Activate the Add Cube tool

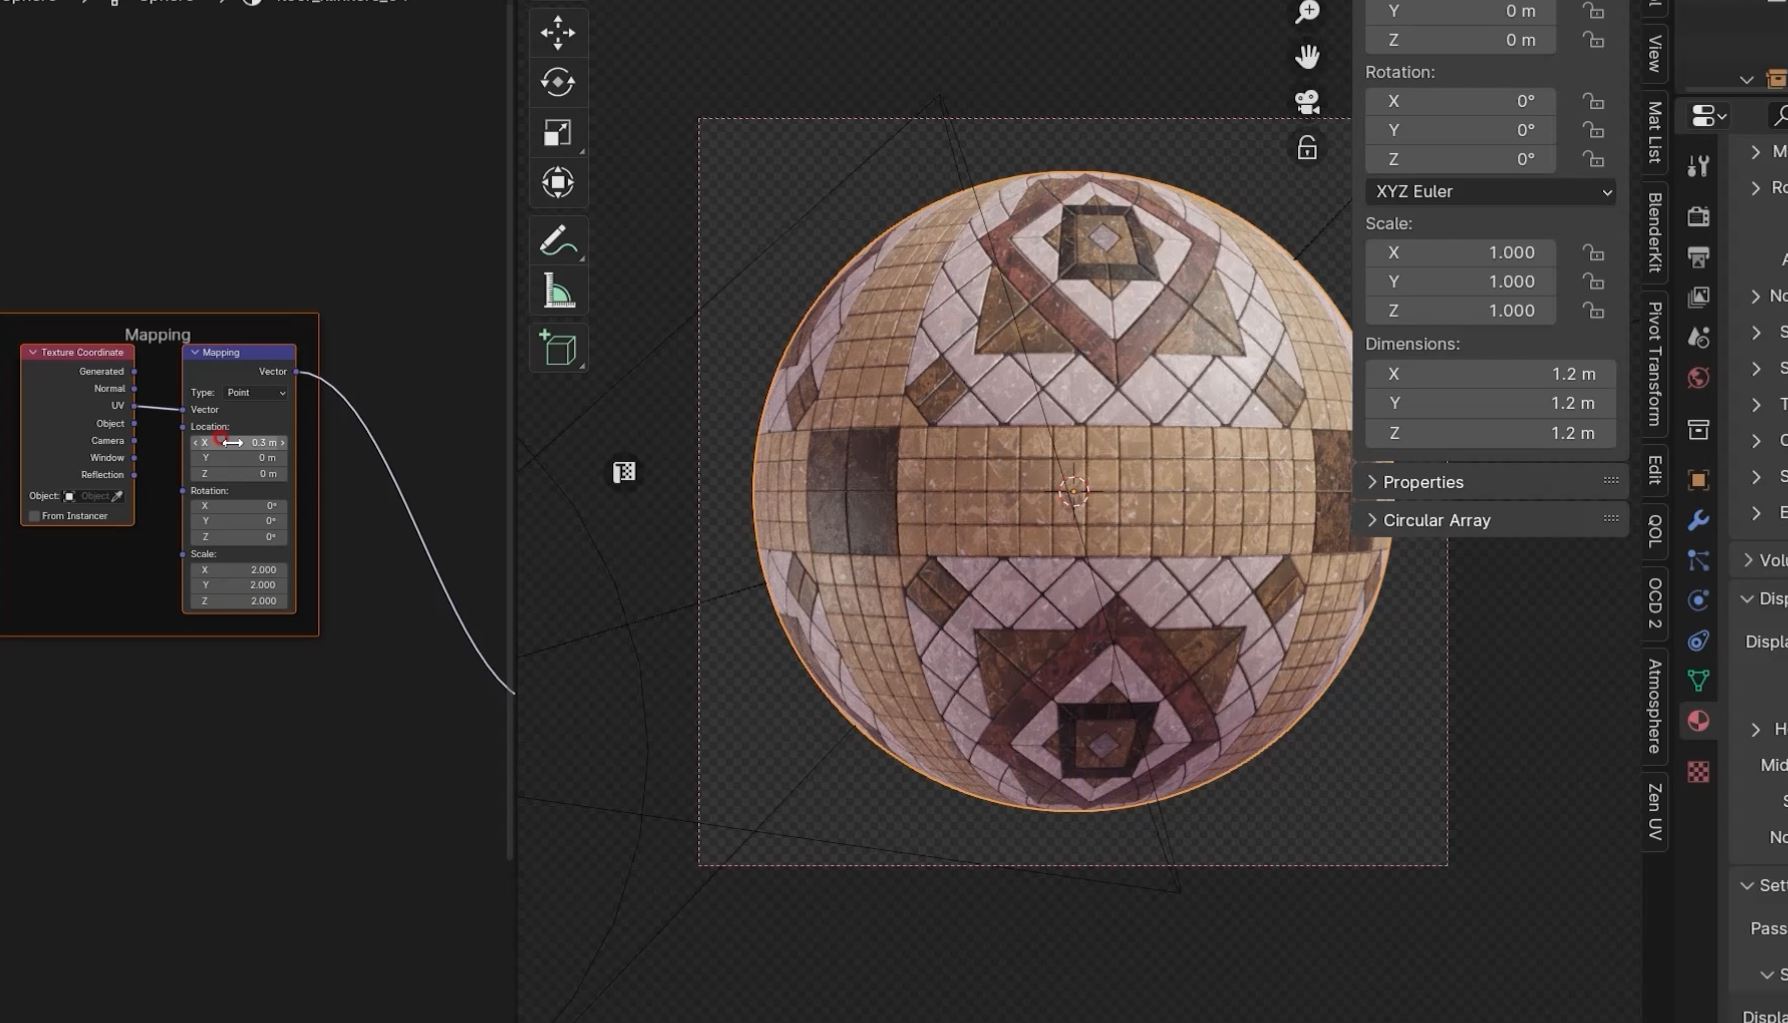pyautogui.click(x=557, y=348)
